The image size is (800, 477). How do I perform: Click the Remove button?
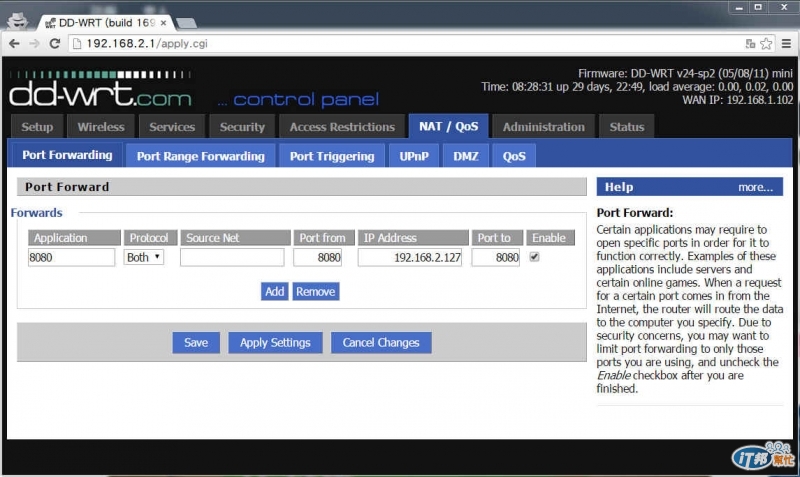click(316, 291)
